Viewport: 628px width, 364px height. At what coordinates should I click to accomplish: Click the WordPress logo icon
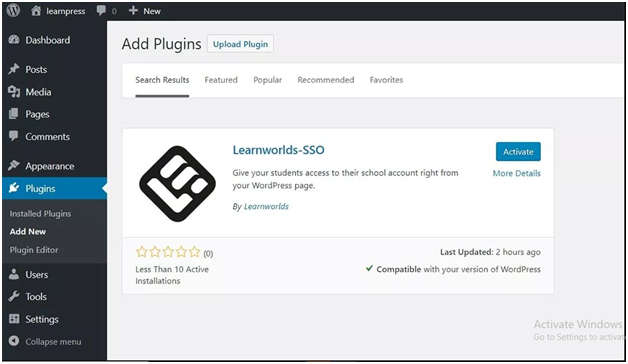13,10
